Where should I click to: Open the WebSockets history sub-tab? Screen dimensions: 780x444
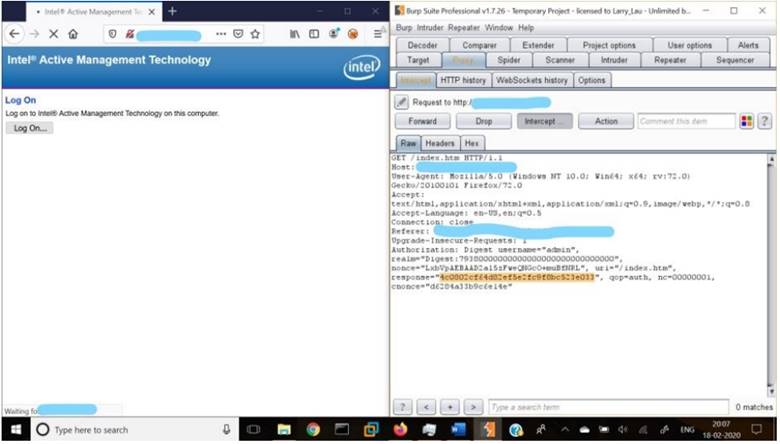531,80
